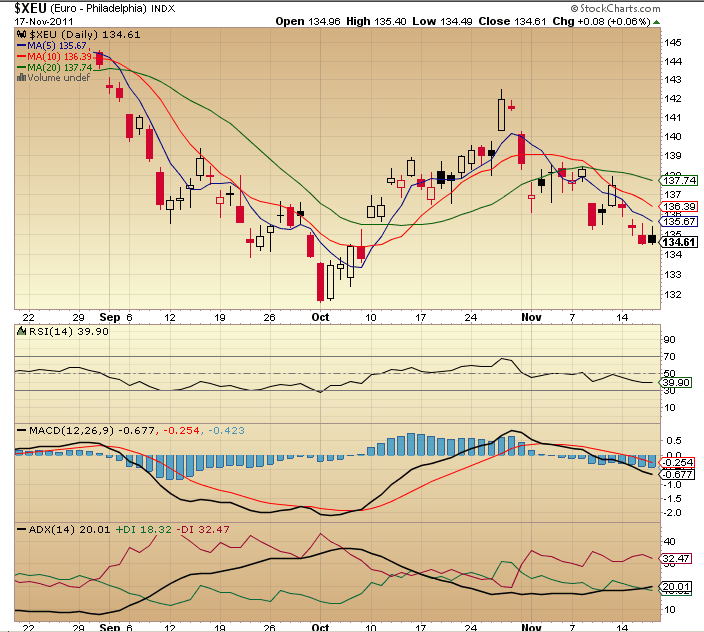Click the Low 134.49 value
The image size is (704, 632).
[x=442, y=21]
